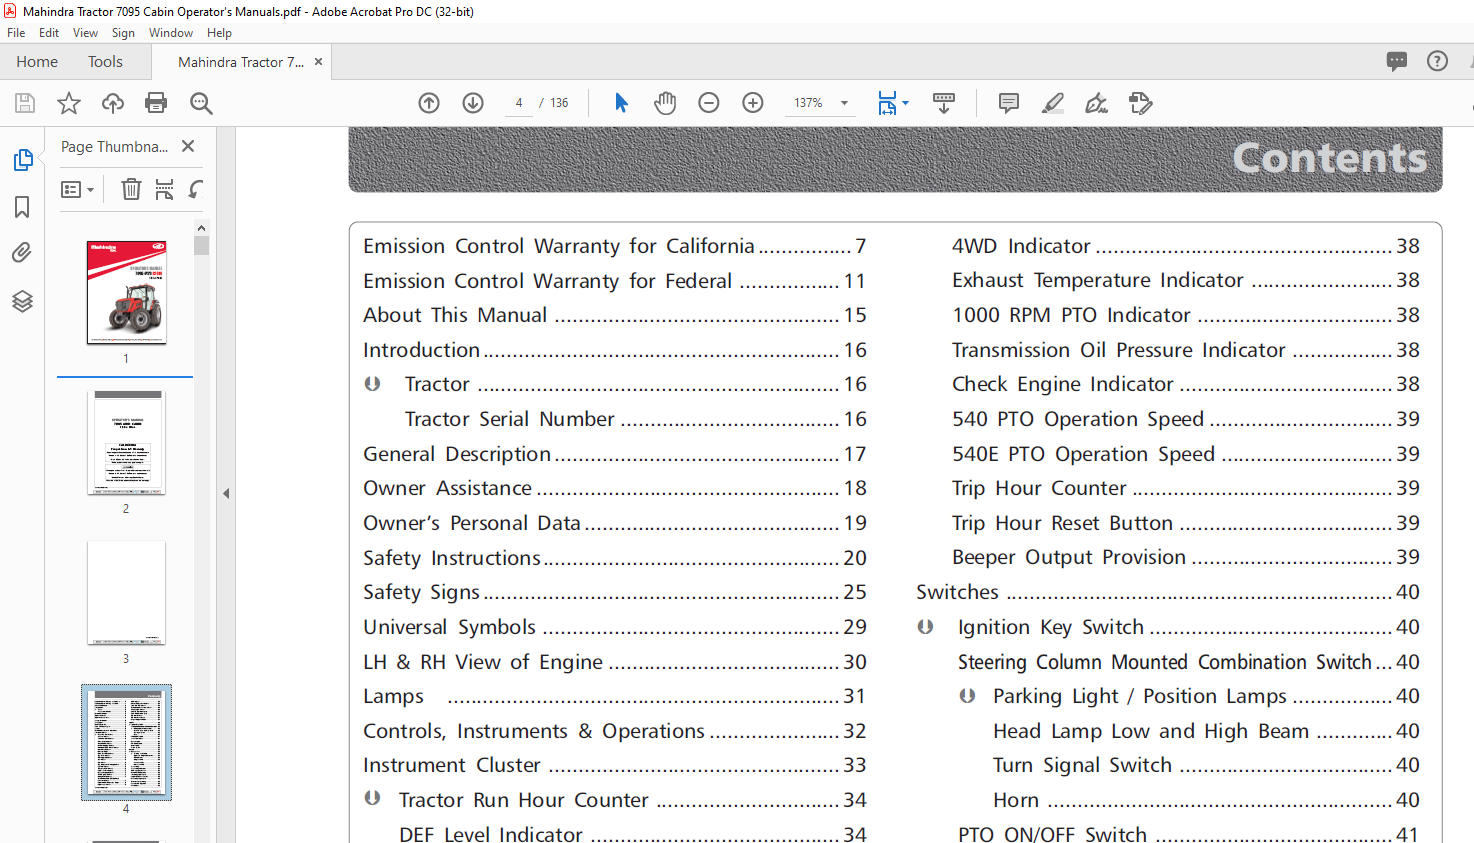Close the Mahindra Tractor document tab
This screenshot has width=1474, height=843.
[319, 62]
